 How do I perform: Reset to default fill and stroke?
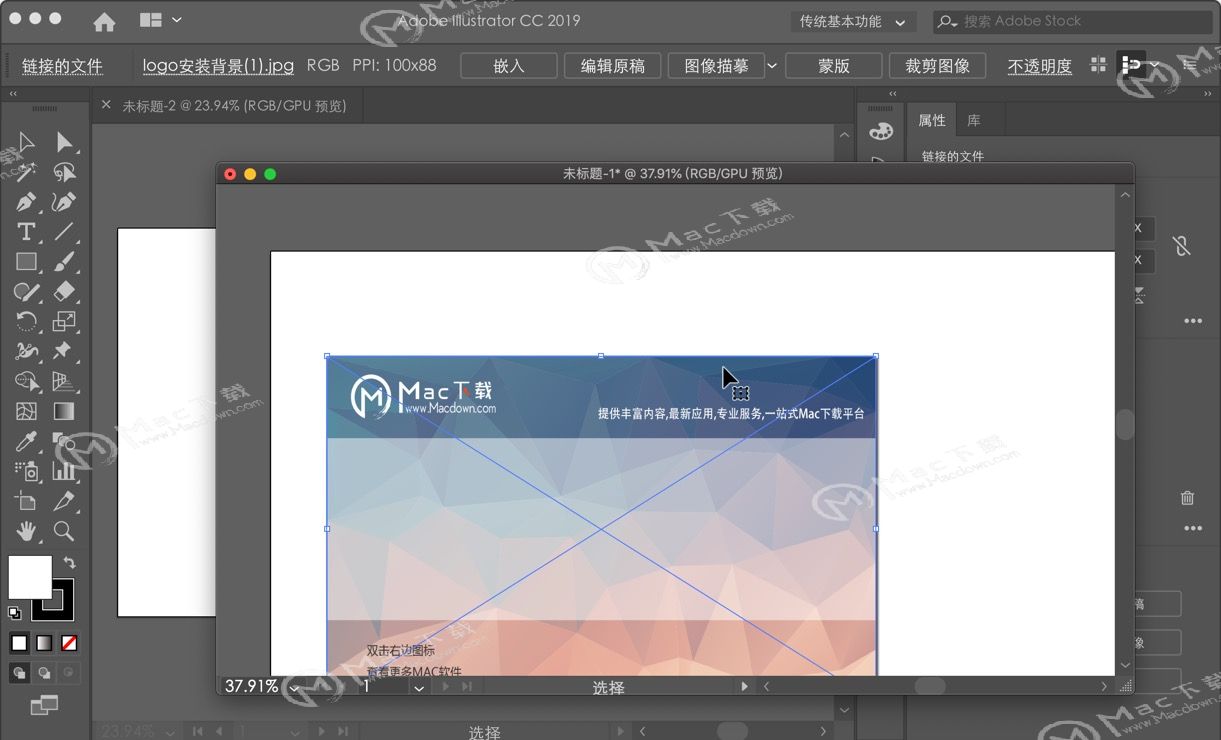point(15,612)
